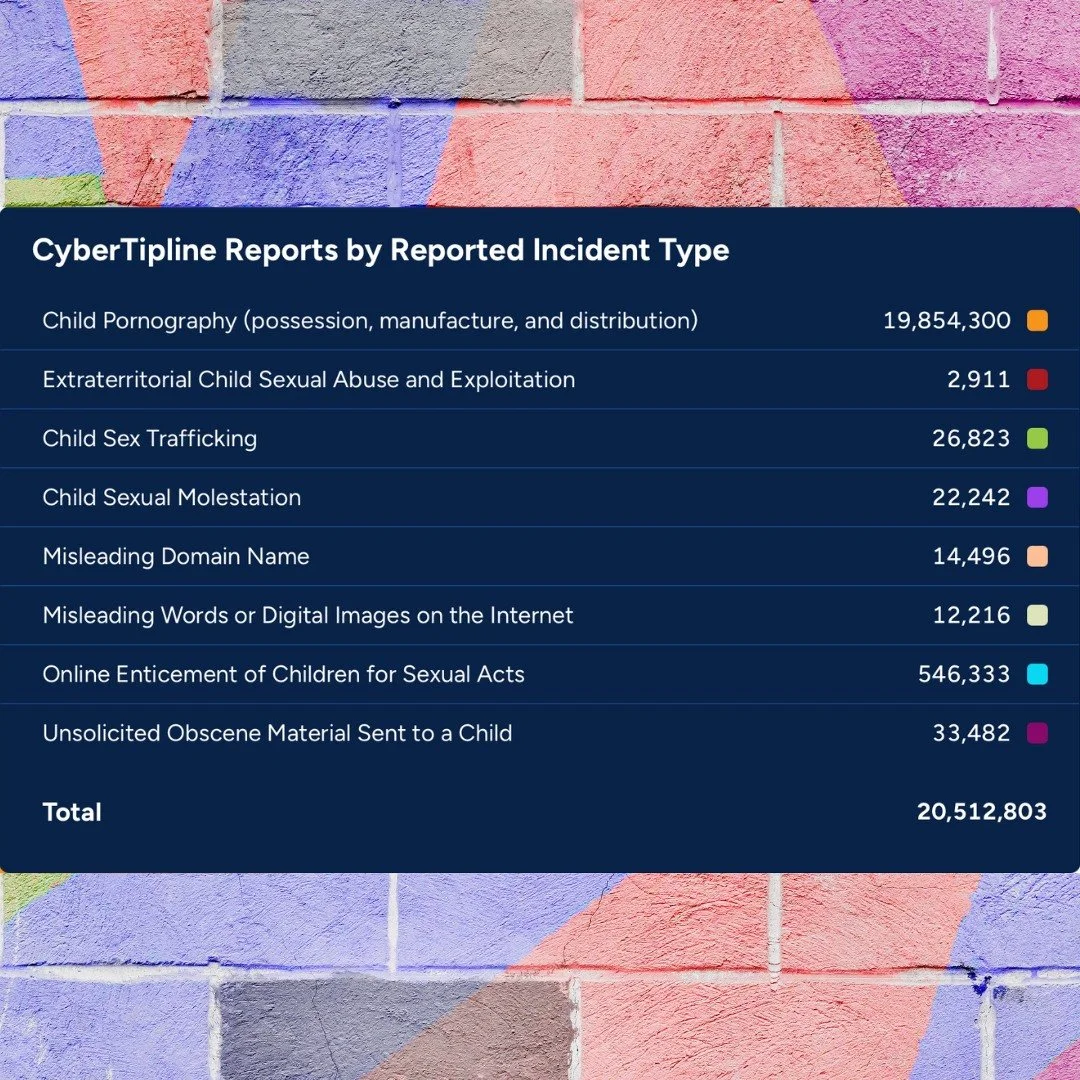1080x1080 pixels.
Task: Select the green Child Sex Trafficking swatch
Action: (1037, 438)
